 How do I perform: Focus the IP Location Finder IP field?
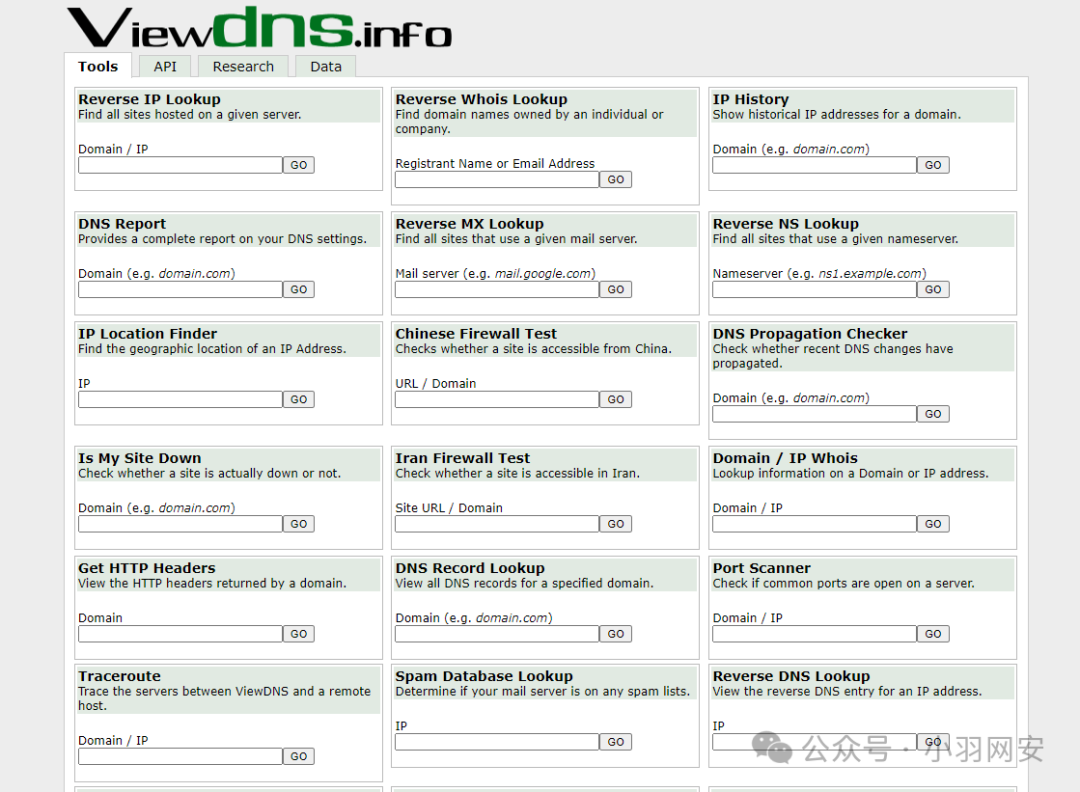click(180, 399)
